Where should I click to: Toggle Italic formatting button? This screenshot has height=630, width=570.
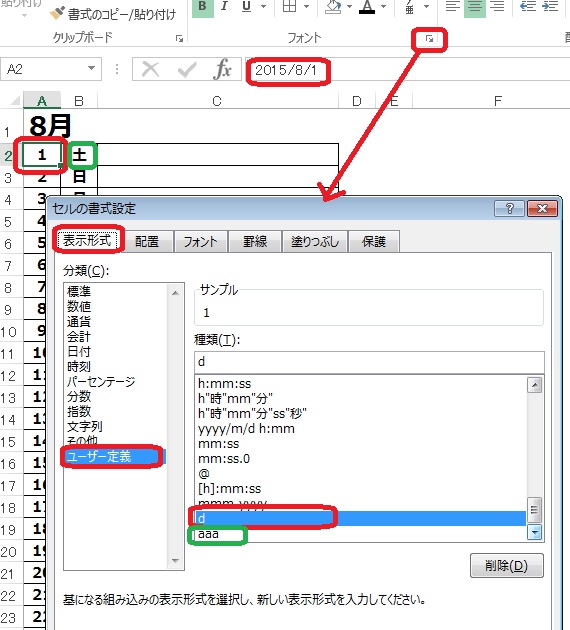pyautogui.click(x=224, y=7)
